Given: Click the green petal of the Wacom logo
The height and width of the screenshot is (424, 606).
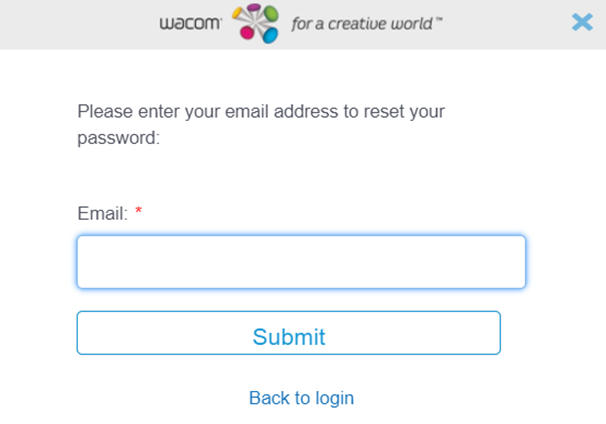Looking at the screenshot, I should pos(271,13).
